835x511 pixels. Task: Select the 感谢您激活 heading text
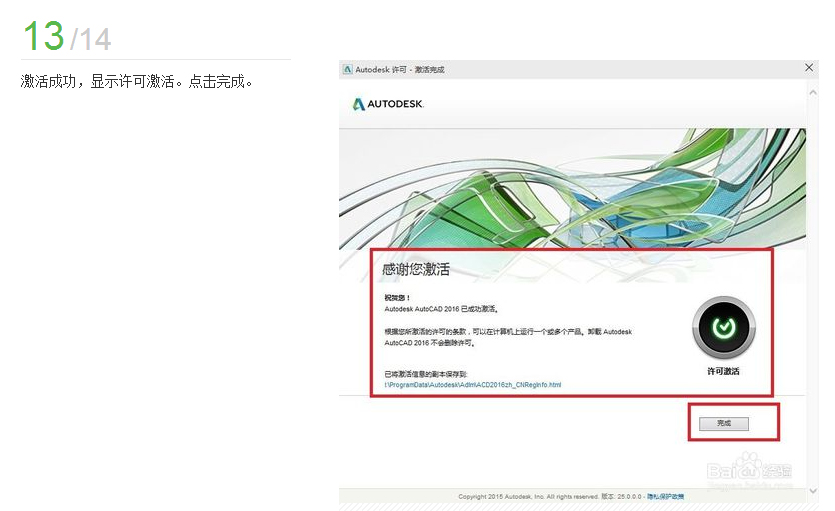click(416, 269)
